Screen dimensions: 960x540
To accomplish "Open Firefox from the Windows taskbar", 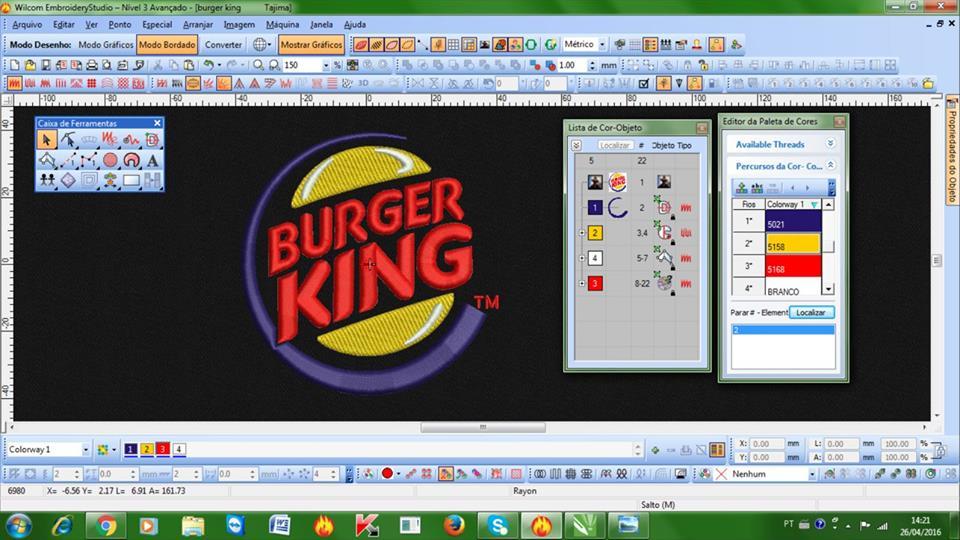I will 454,525.
